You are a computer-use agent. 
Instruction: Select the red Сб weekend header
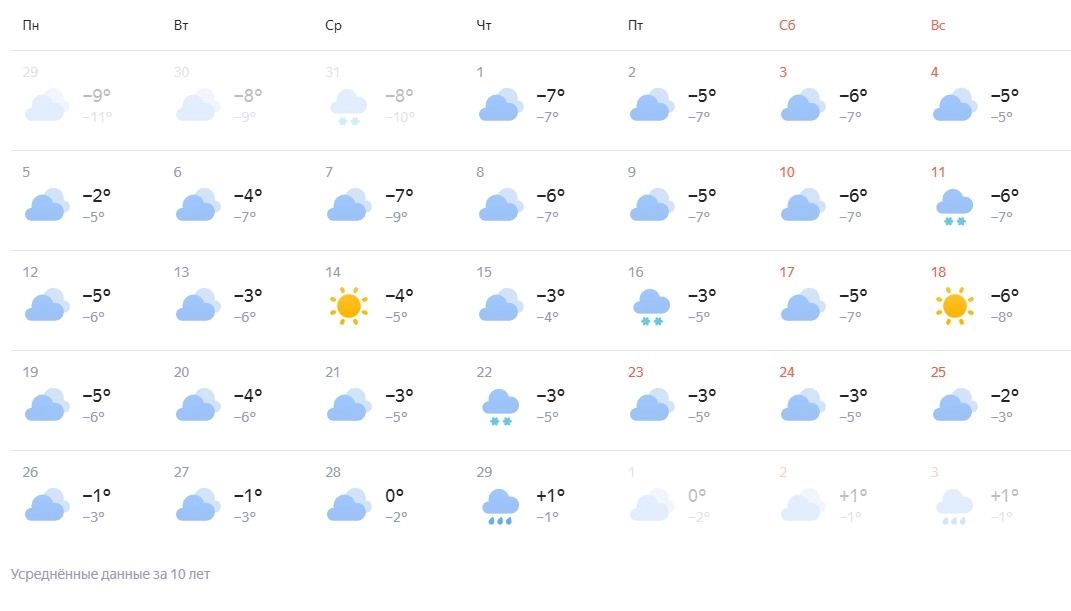point(787,25)
